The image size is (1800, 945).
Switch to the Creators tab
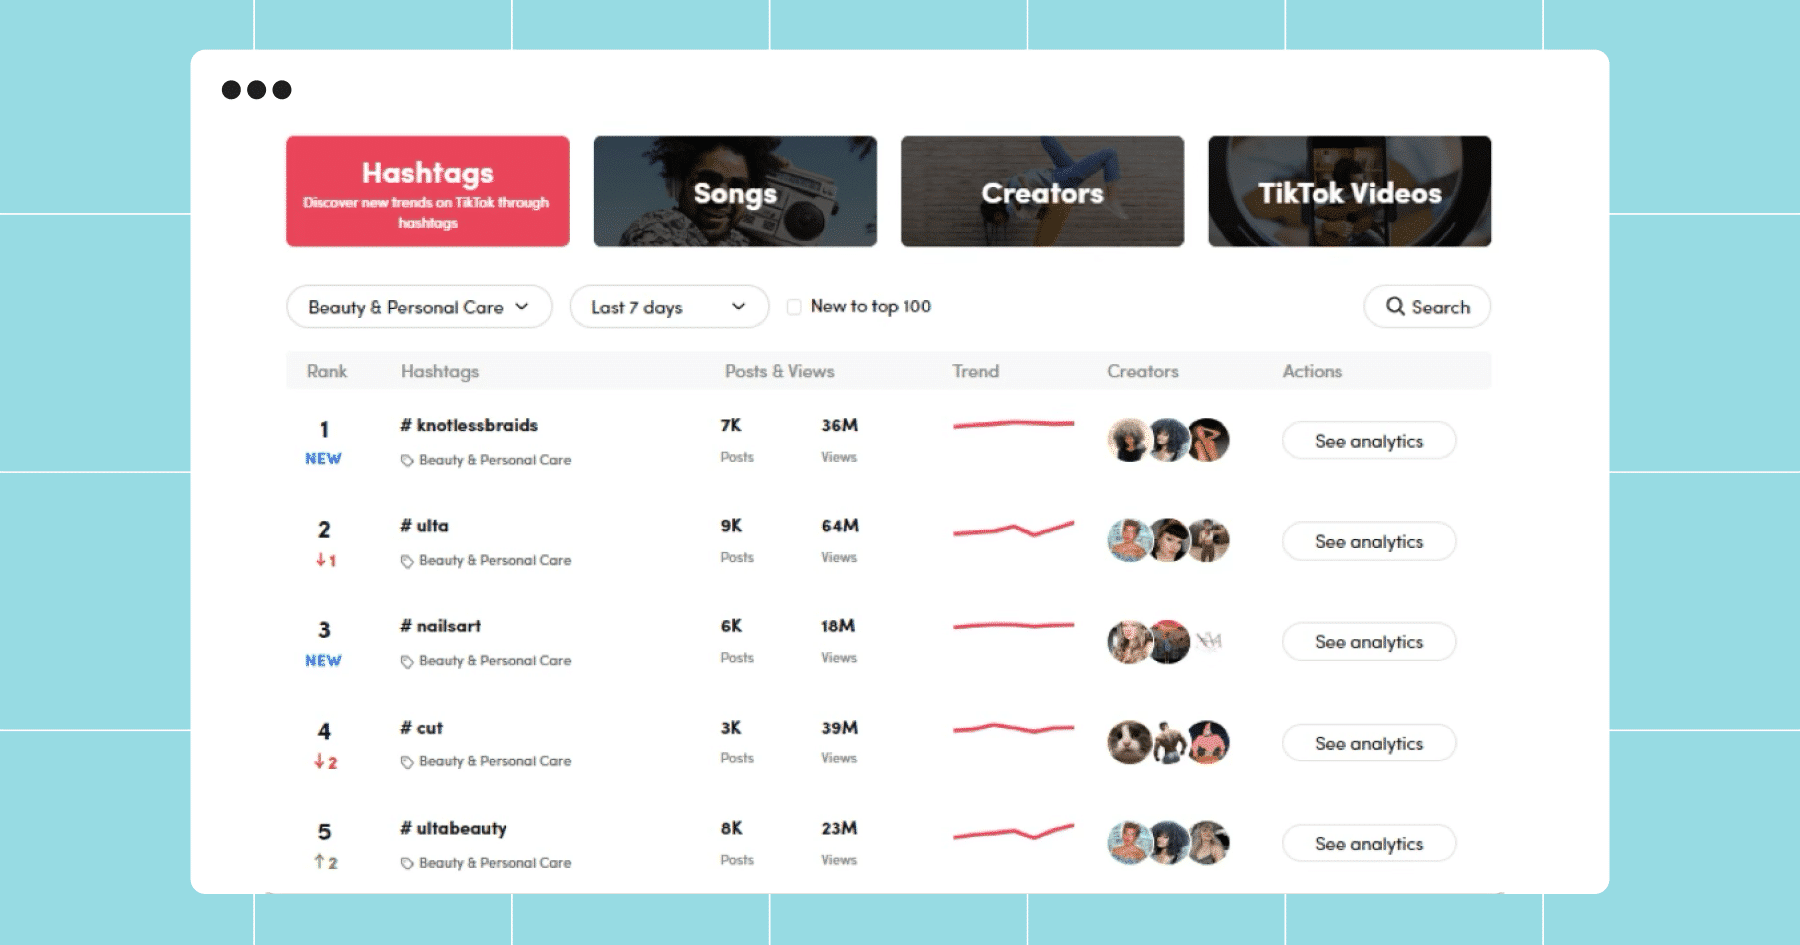[x=1042, y=191]
